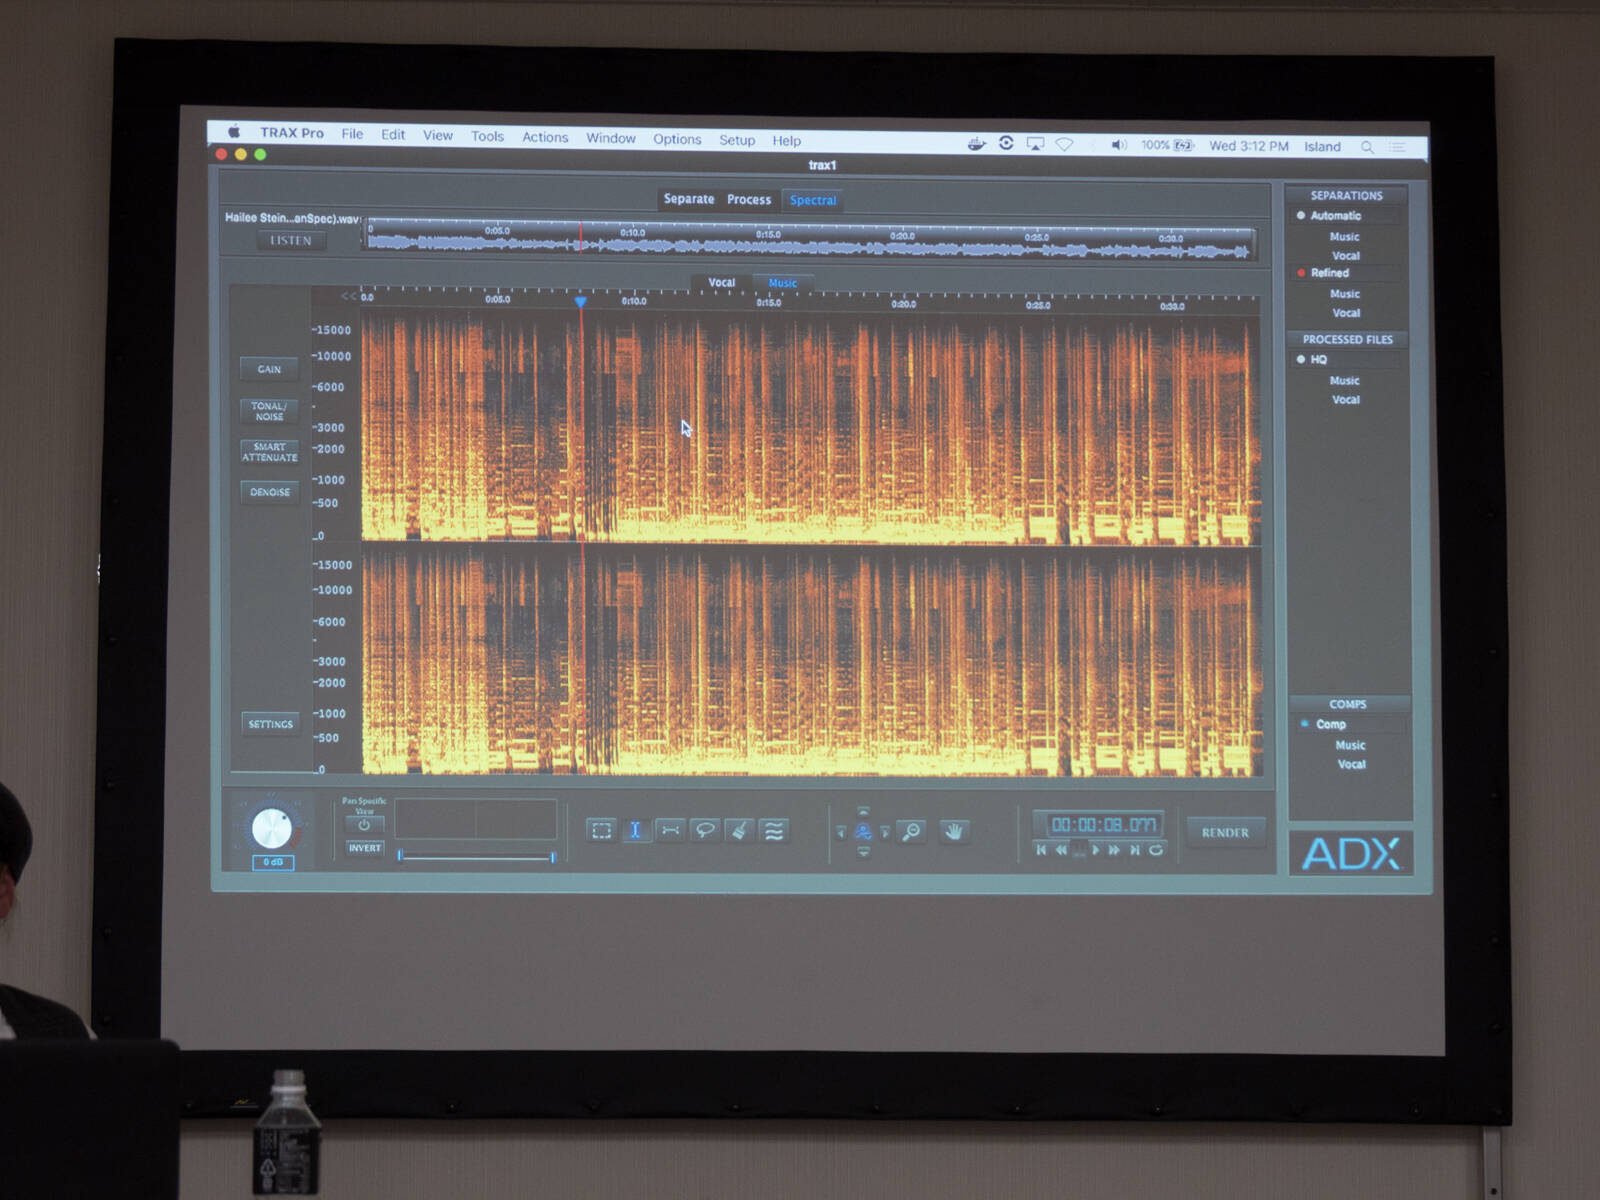
Task: Click the play transport button
Action: tap(1096, 850)
